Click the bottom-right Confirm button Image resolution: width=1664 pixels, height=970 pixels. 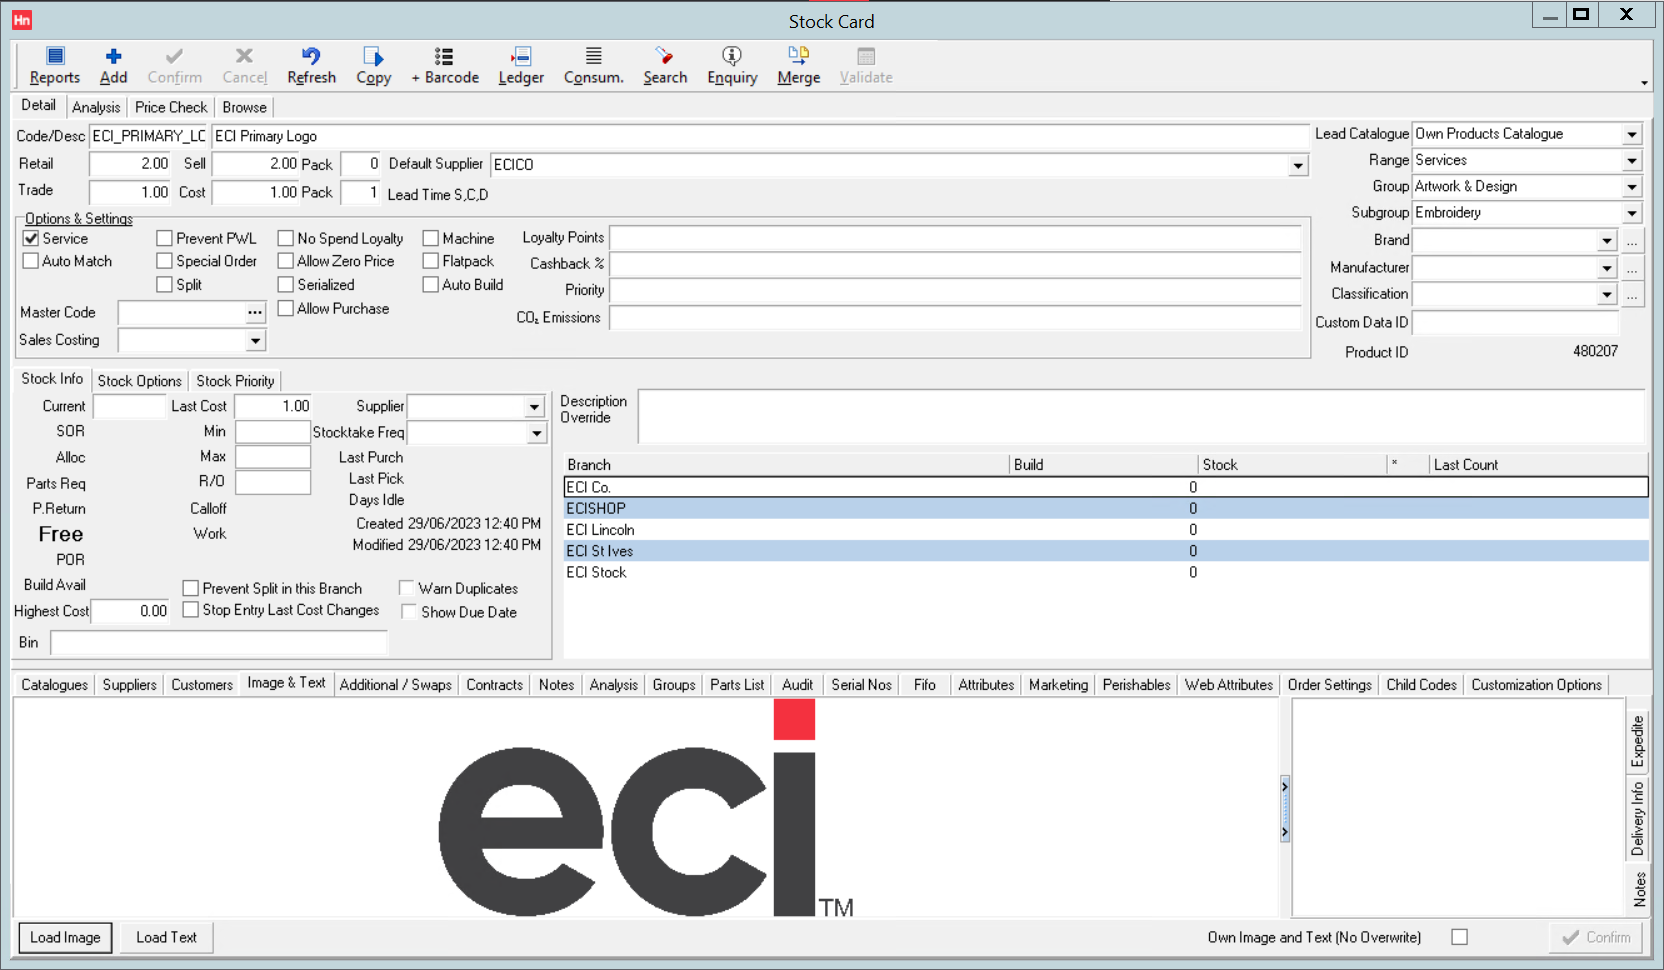click(1596, 937)
